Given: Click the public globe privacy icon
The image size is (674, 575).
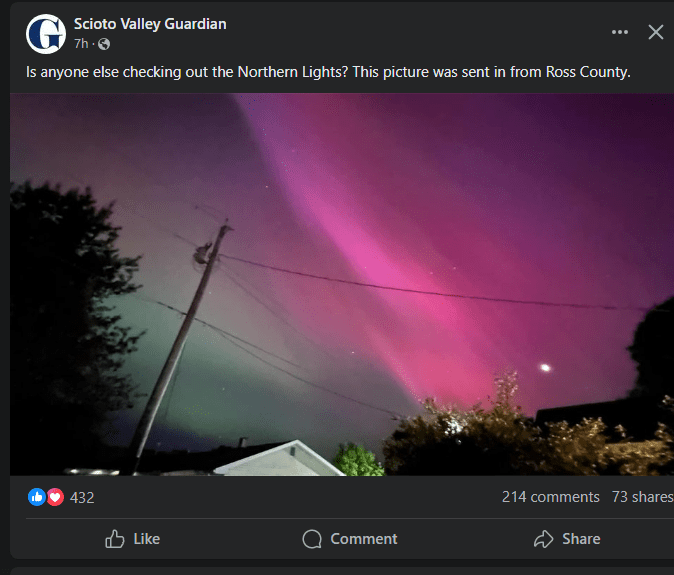Looking at the screenshot, I should [x=104, y=44].
